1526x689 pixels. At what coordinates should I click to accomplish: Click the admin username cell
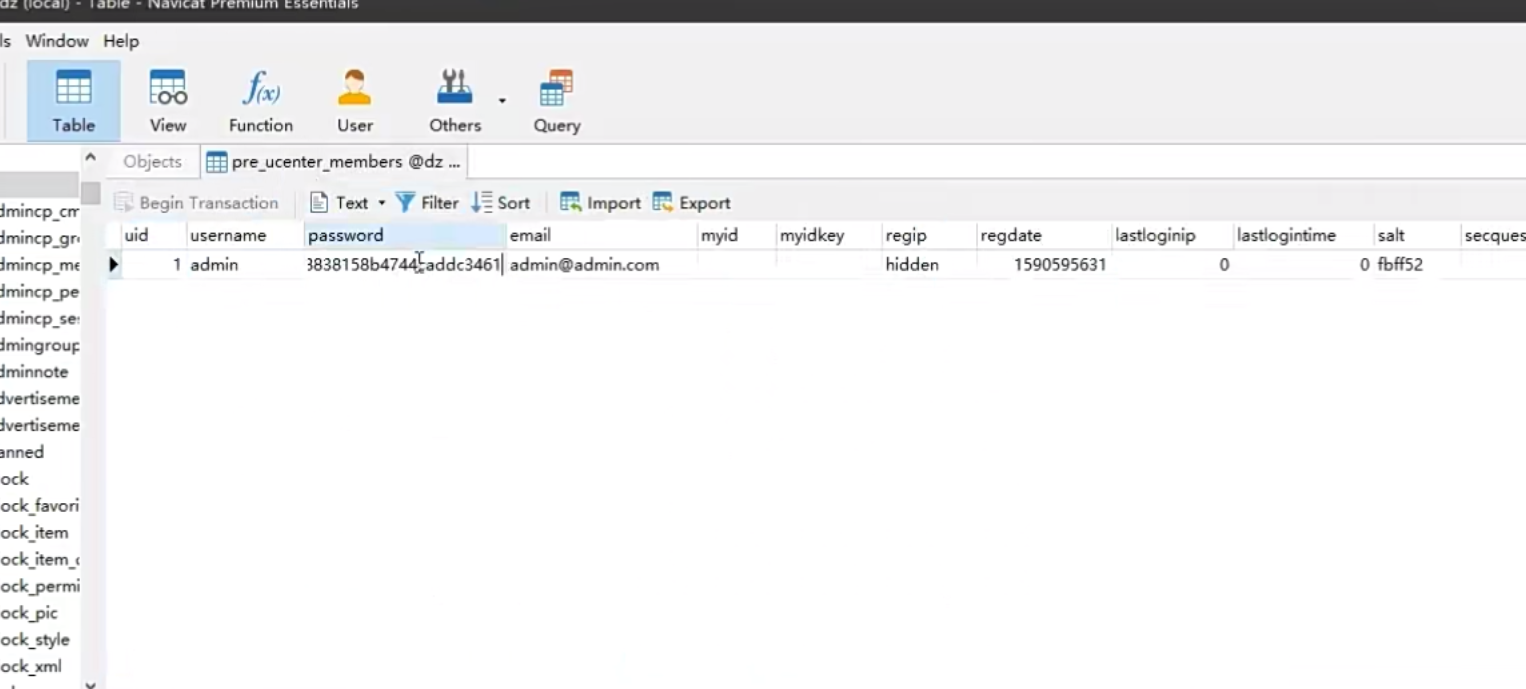click(x=244, y=265)
